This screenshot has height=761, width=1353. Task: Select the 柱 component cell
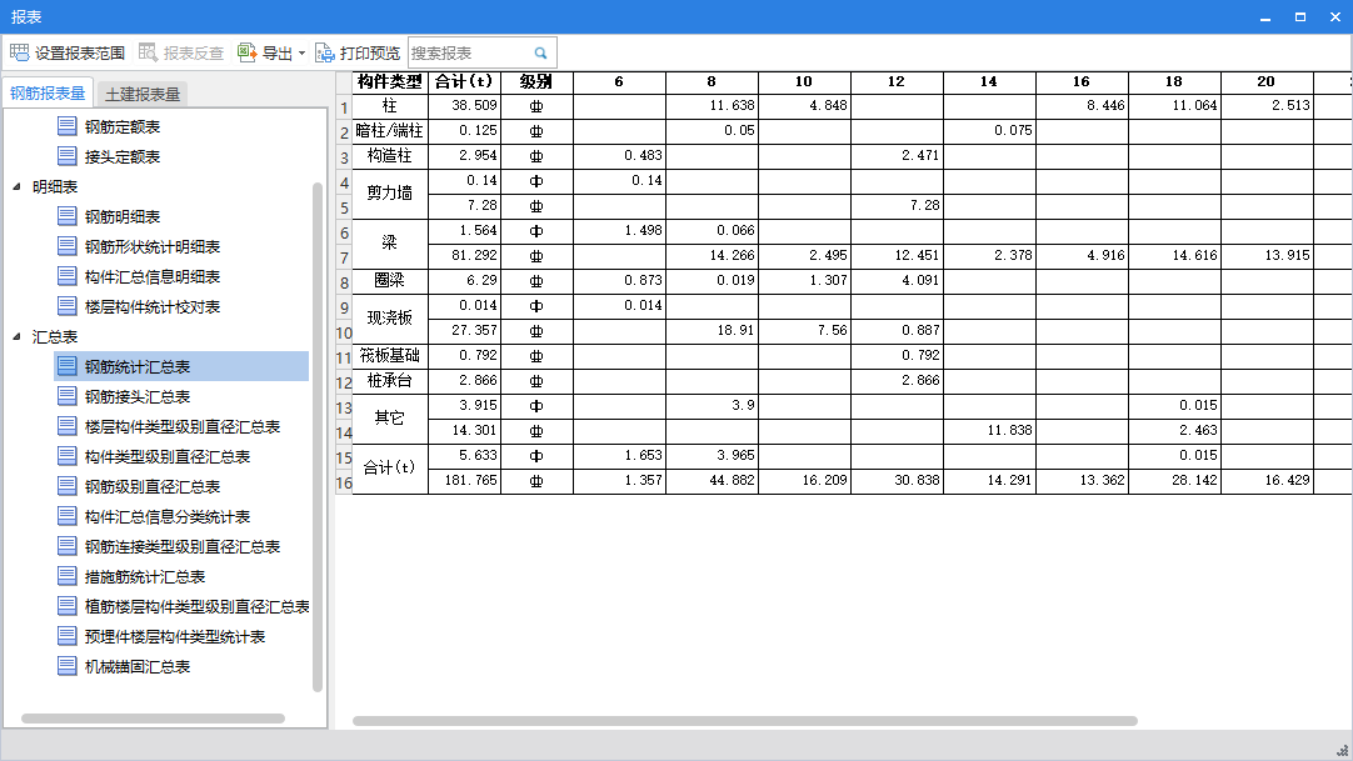pyautogui.click(x=390, y=106)
